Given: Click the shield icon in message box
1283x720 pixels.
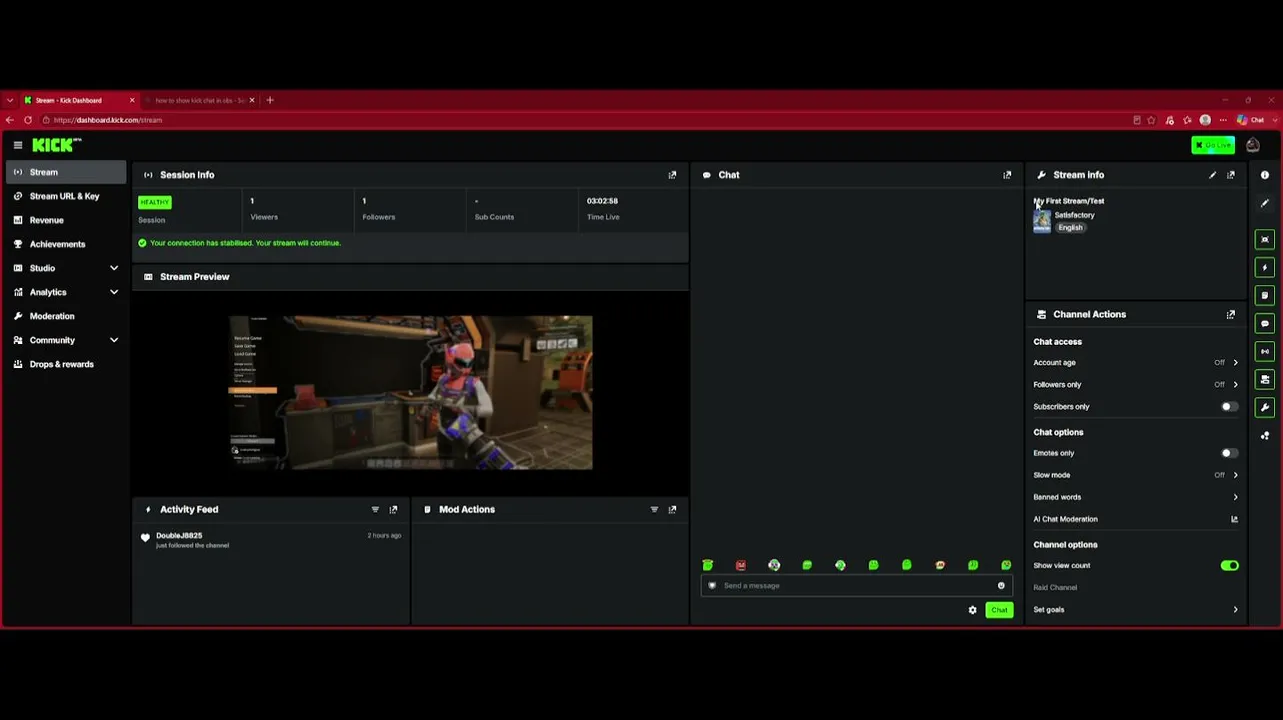Looking at the screenshot, I should pyautogui.click(x=712, y=586).
